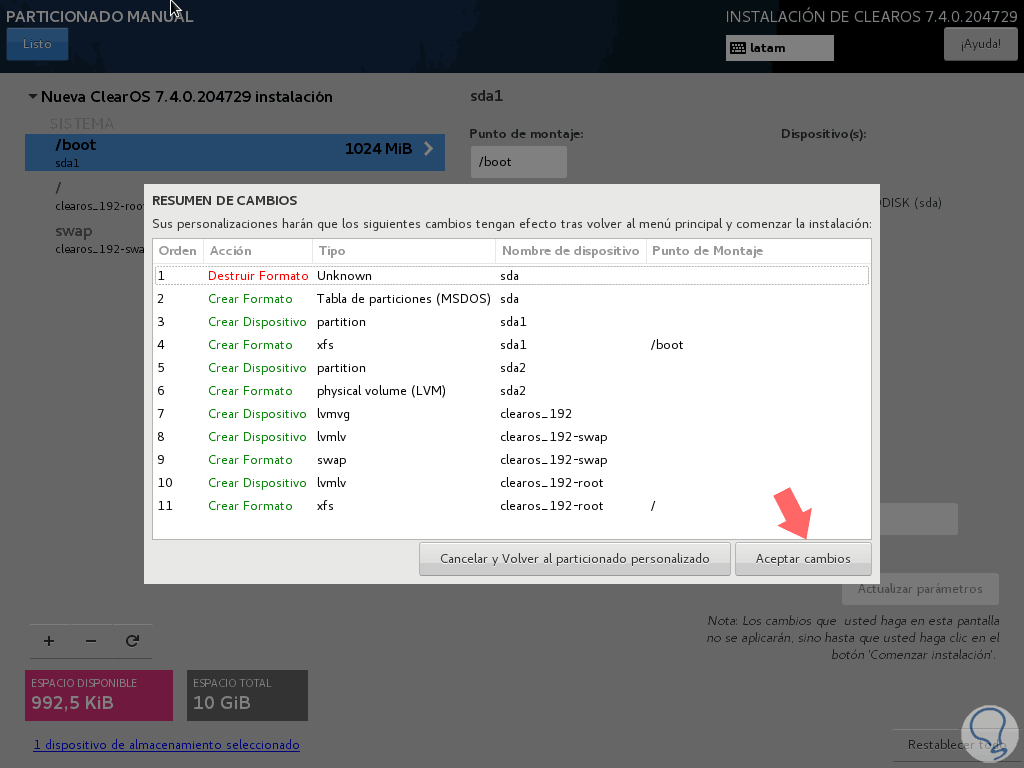This screenshot has width=1024, height=768.
Task: Select row 10 lvmlv clearos_192-root
Action: pyautogui.click(x=511, y=483)
